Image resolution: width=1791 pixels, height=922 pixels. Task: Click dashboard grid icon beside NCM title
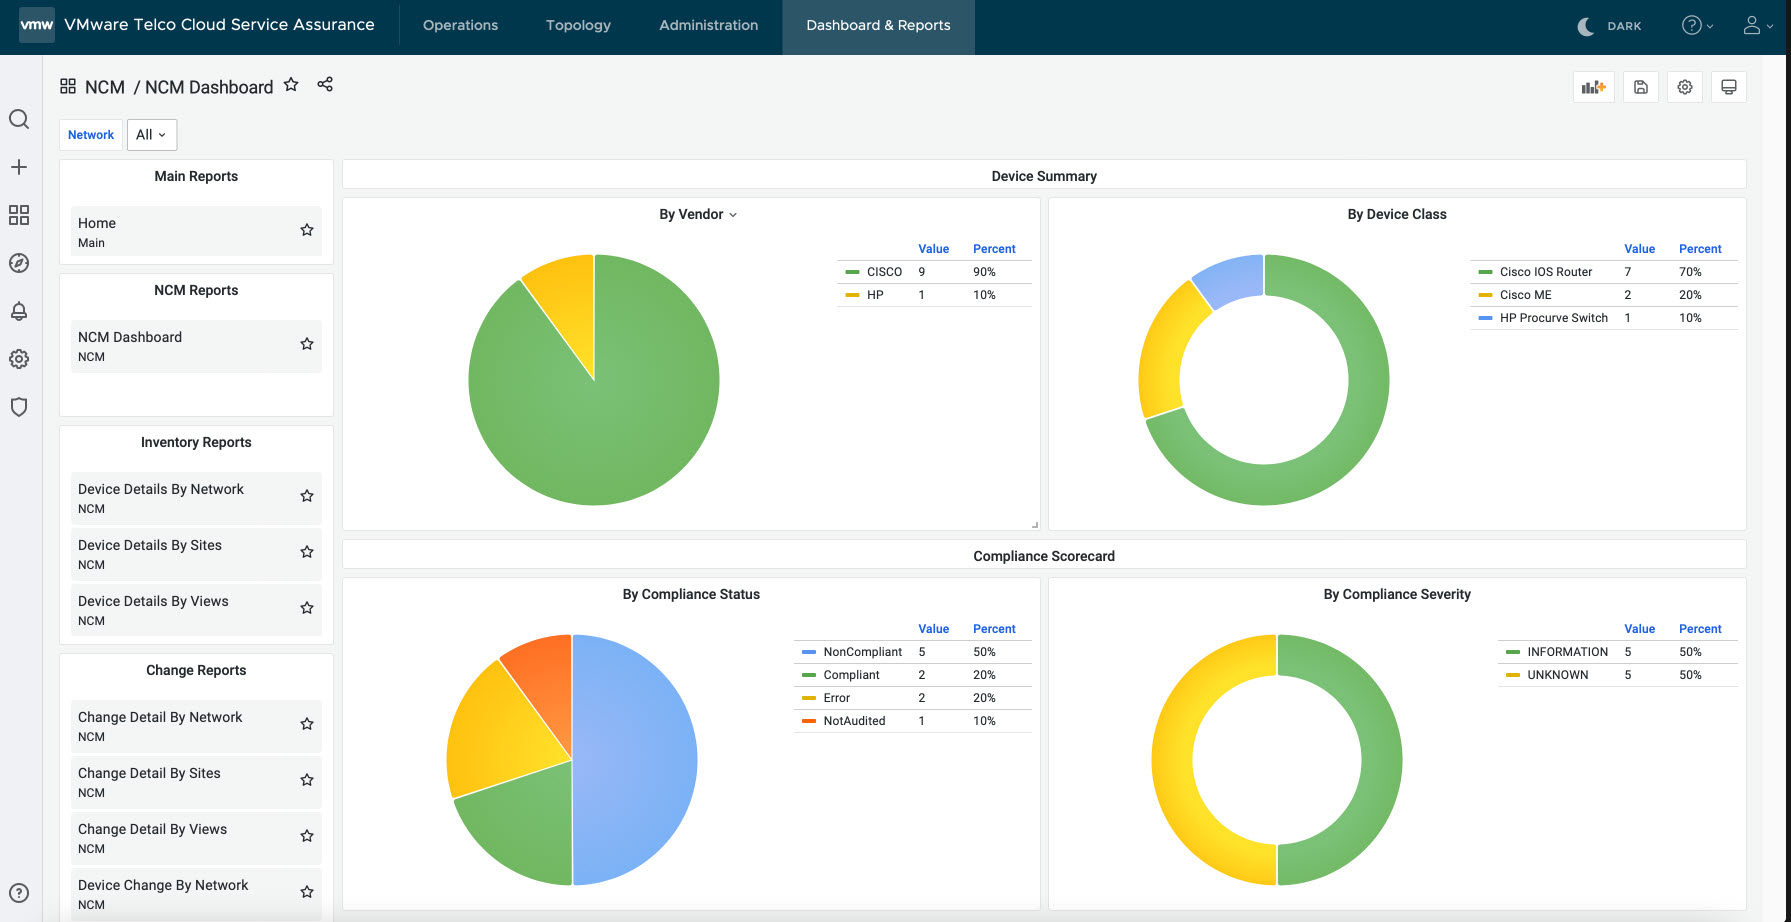pyautogui.click(x=68, y=86)
